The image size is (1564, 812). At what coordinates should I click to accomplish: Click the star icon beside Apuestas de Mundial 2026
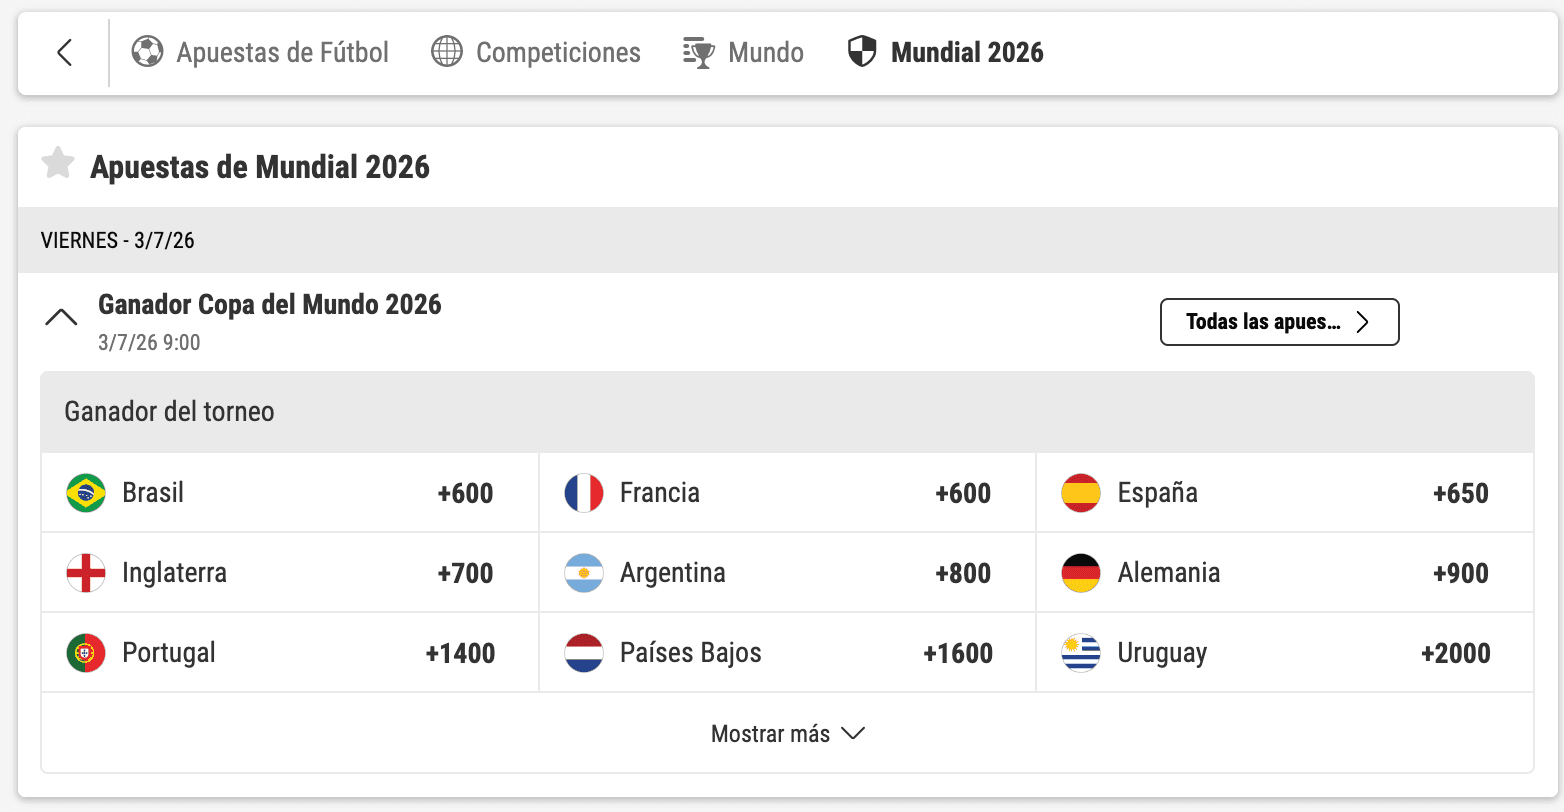click(x=57, y=163)
